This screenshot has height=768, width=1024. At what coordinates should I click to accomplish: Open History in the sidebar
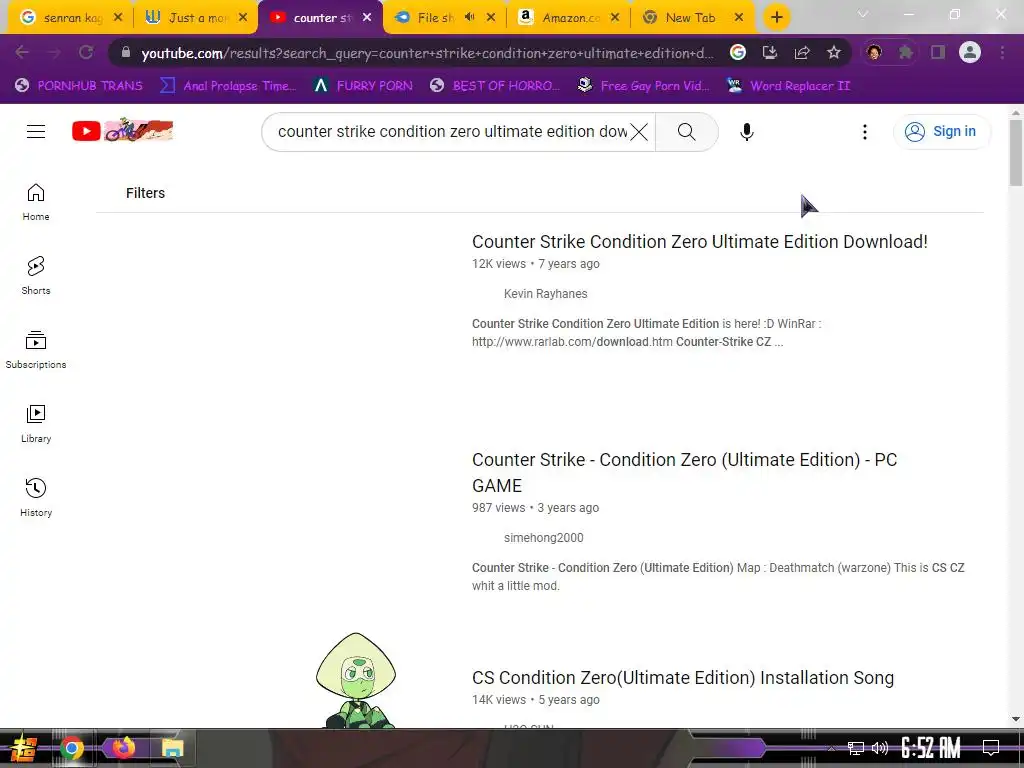(36, 498)
